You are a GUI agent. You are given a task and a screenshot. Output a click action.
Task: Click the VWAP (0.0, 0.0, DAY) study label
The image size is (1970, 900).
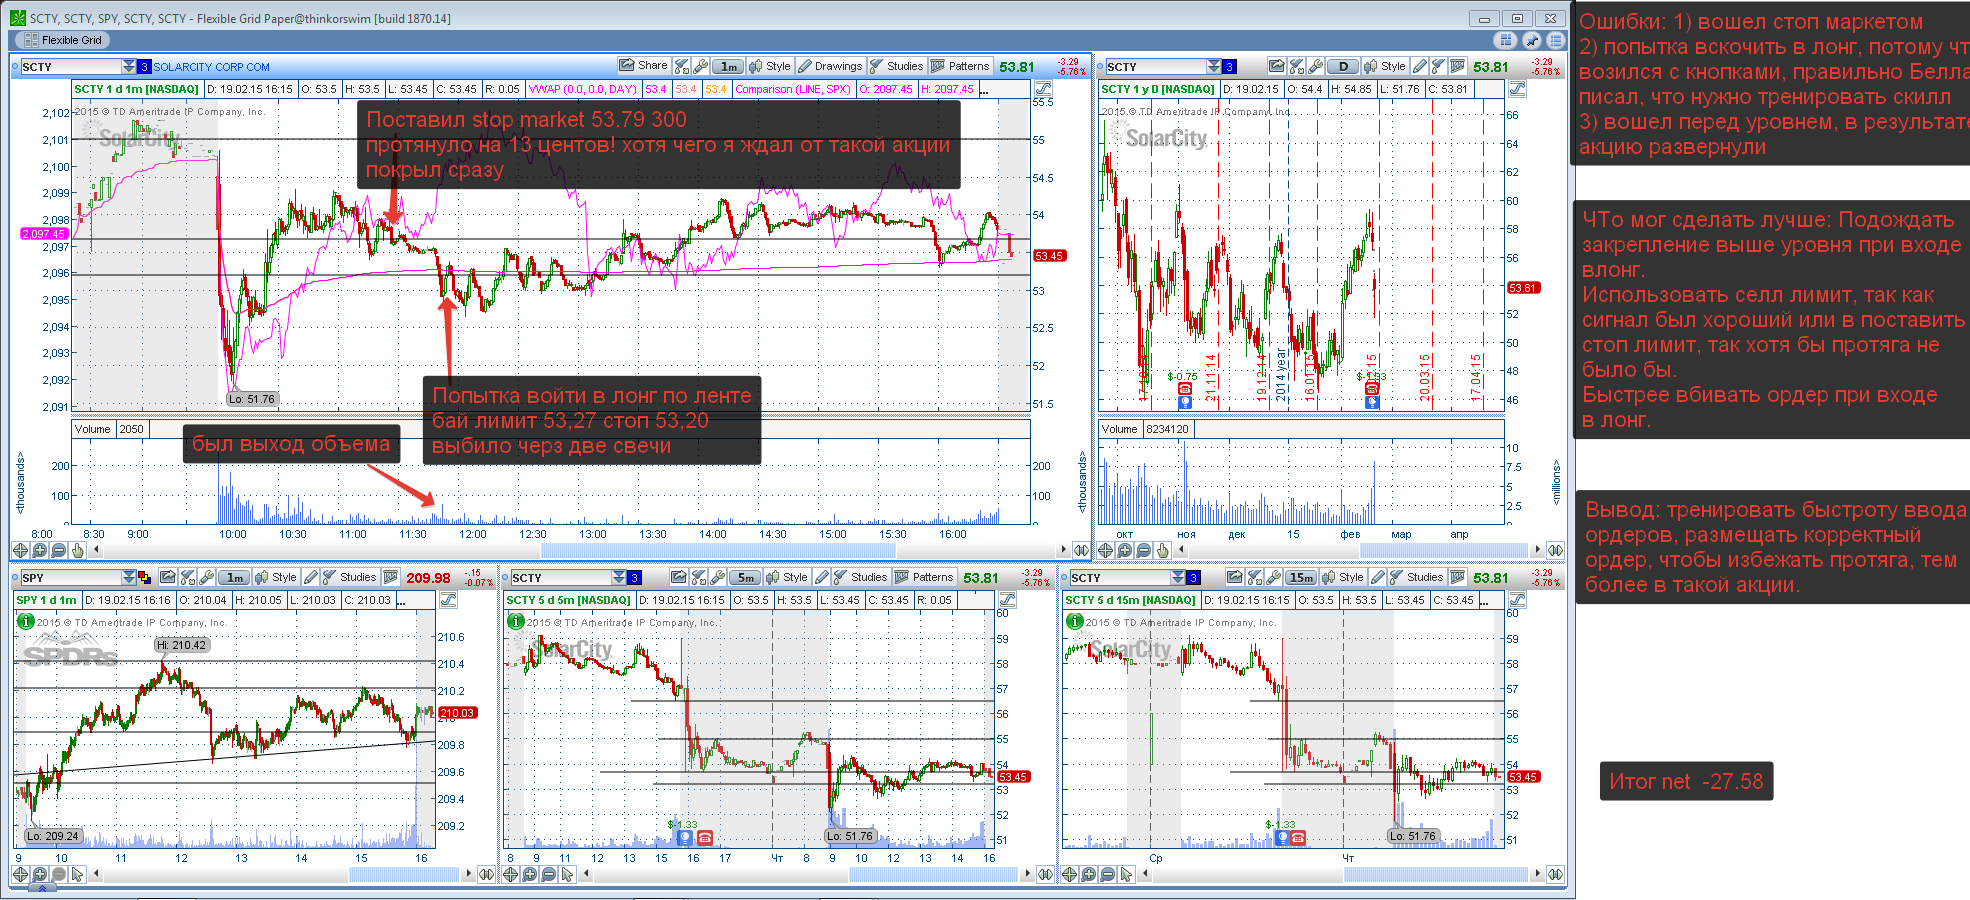pyautogui.click(x=583, y=89)
